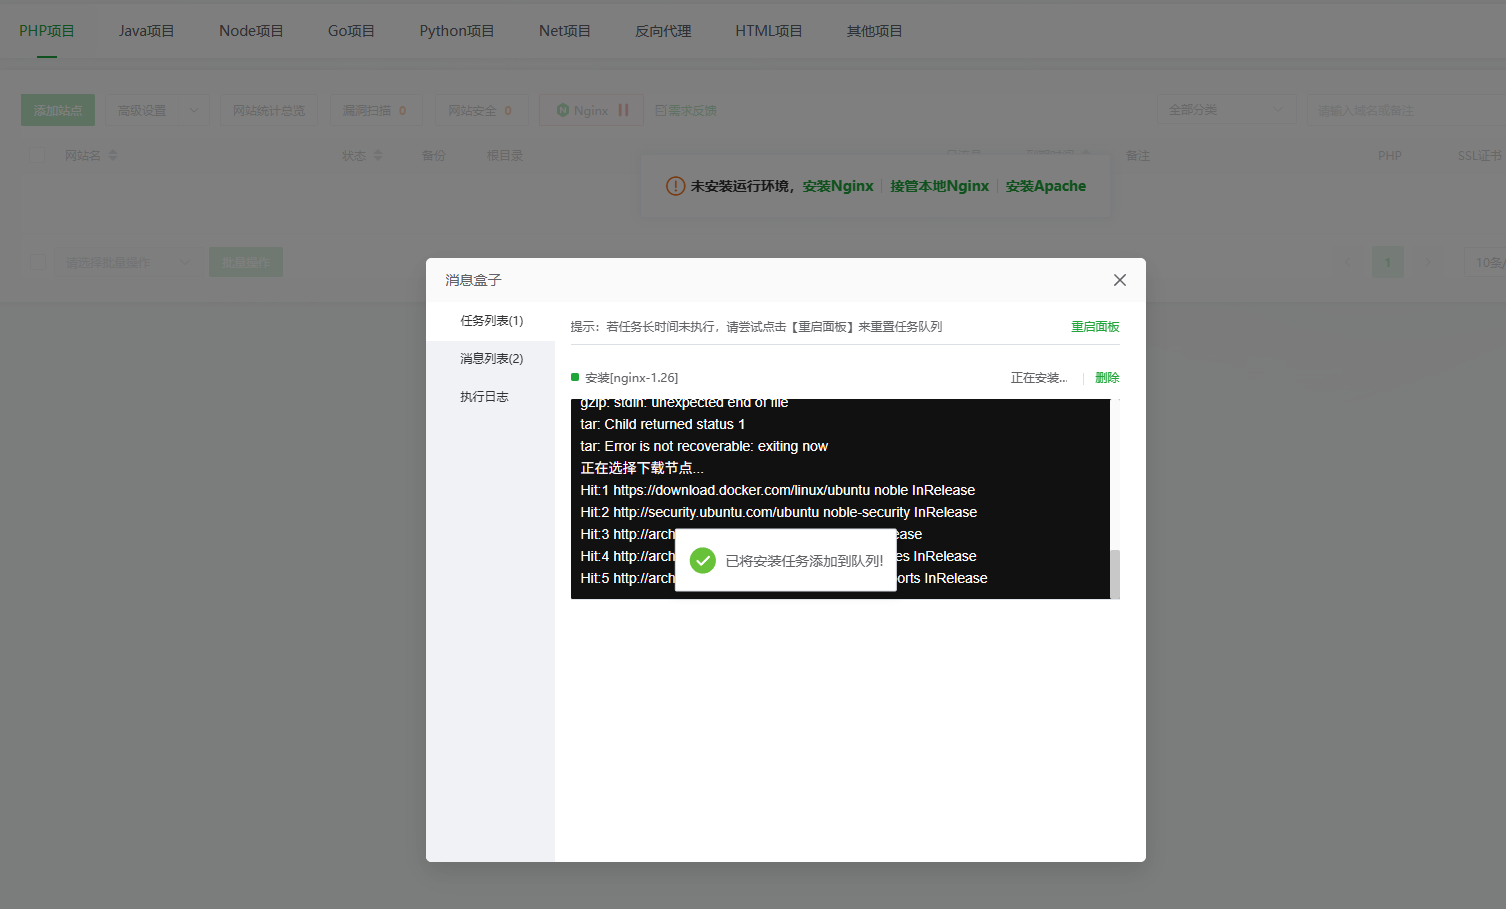Open the 请选择批量操作 dropdown
Screen dimensions: 1506x909
[127, 262]
